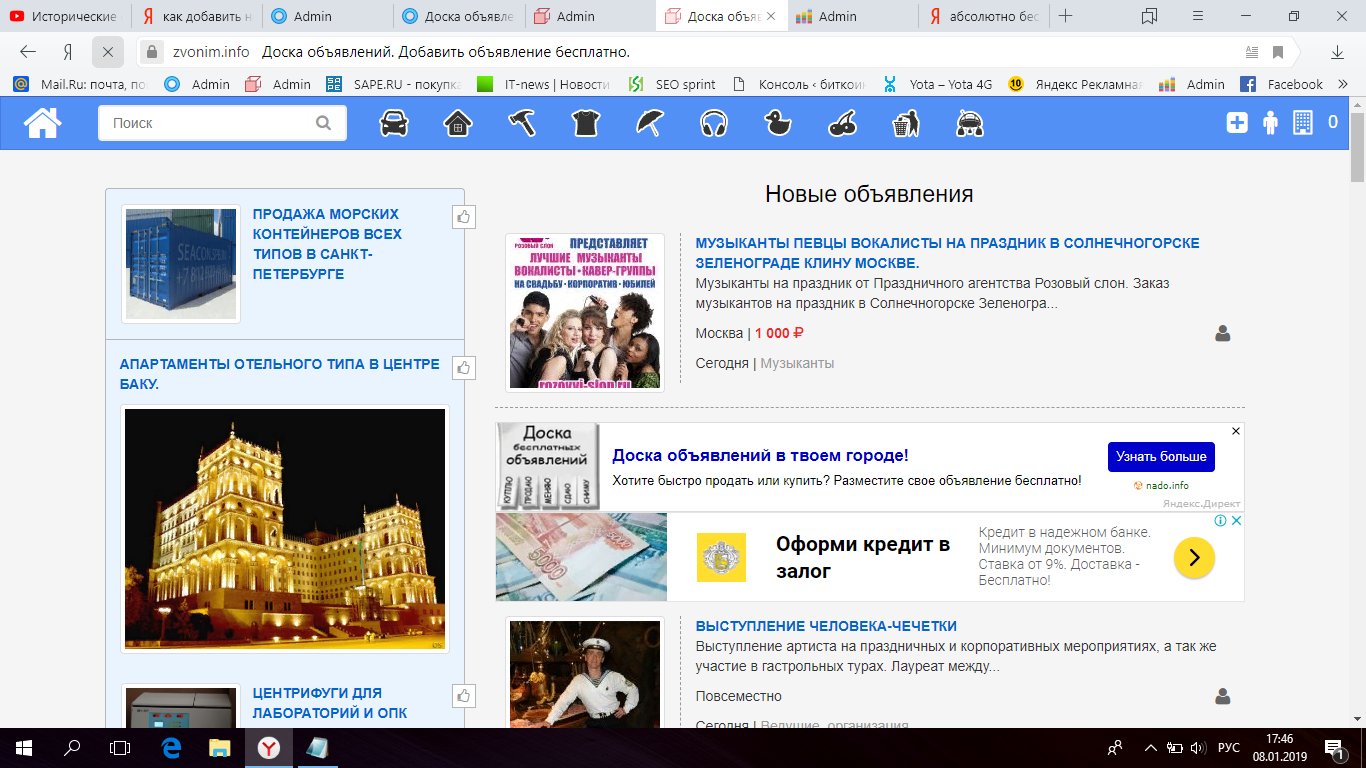The image size is (1366, 768).
Task: Open volume control in system tray
Action: tap(1198, 747)
